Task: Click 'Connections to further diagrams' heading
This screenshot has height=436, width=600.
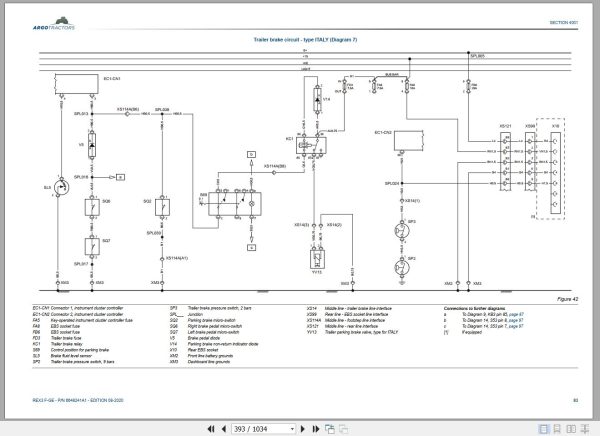Action: (474, 308)
